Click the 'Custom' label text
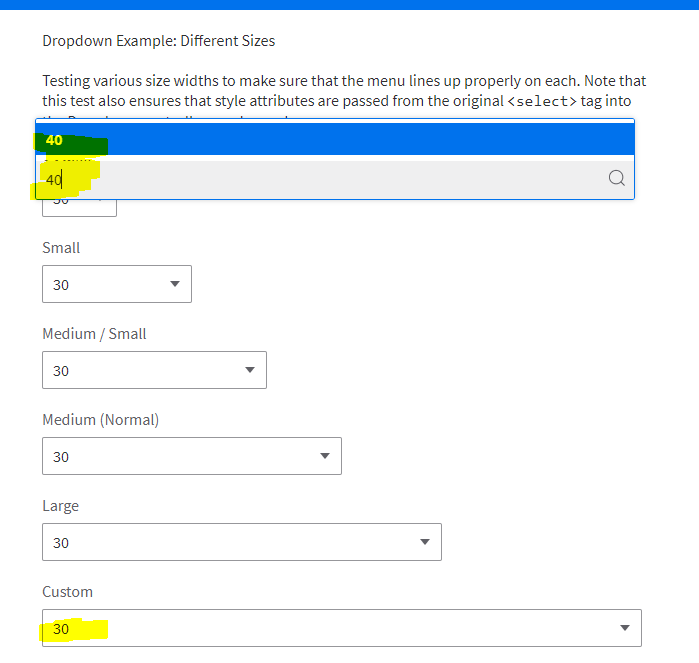 point(67,592)
